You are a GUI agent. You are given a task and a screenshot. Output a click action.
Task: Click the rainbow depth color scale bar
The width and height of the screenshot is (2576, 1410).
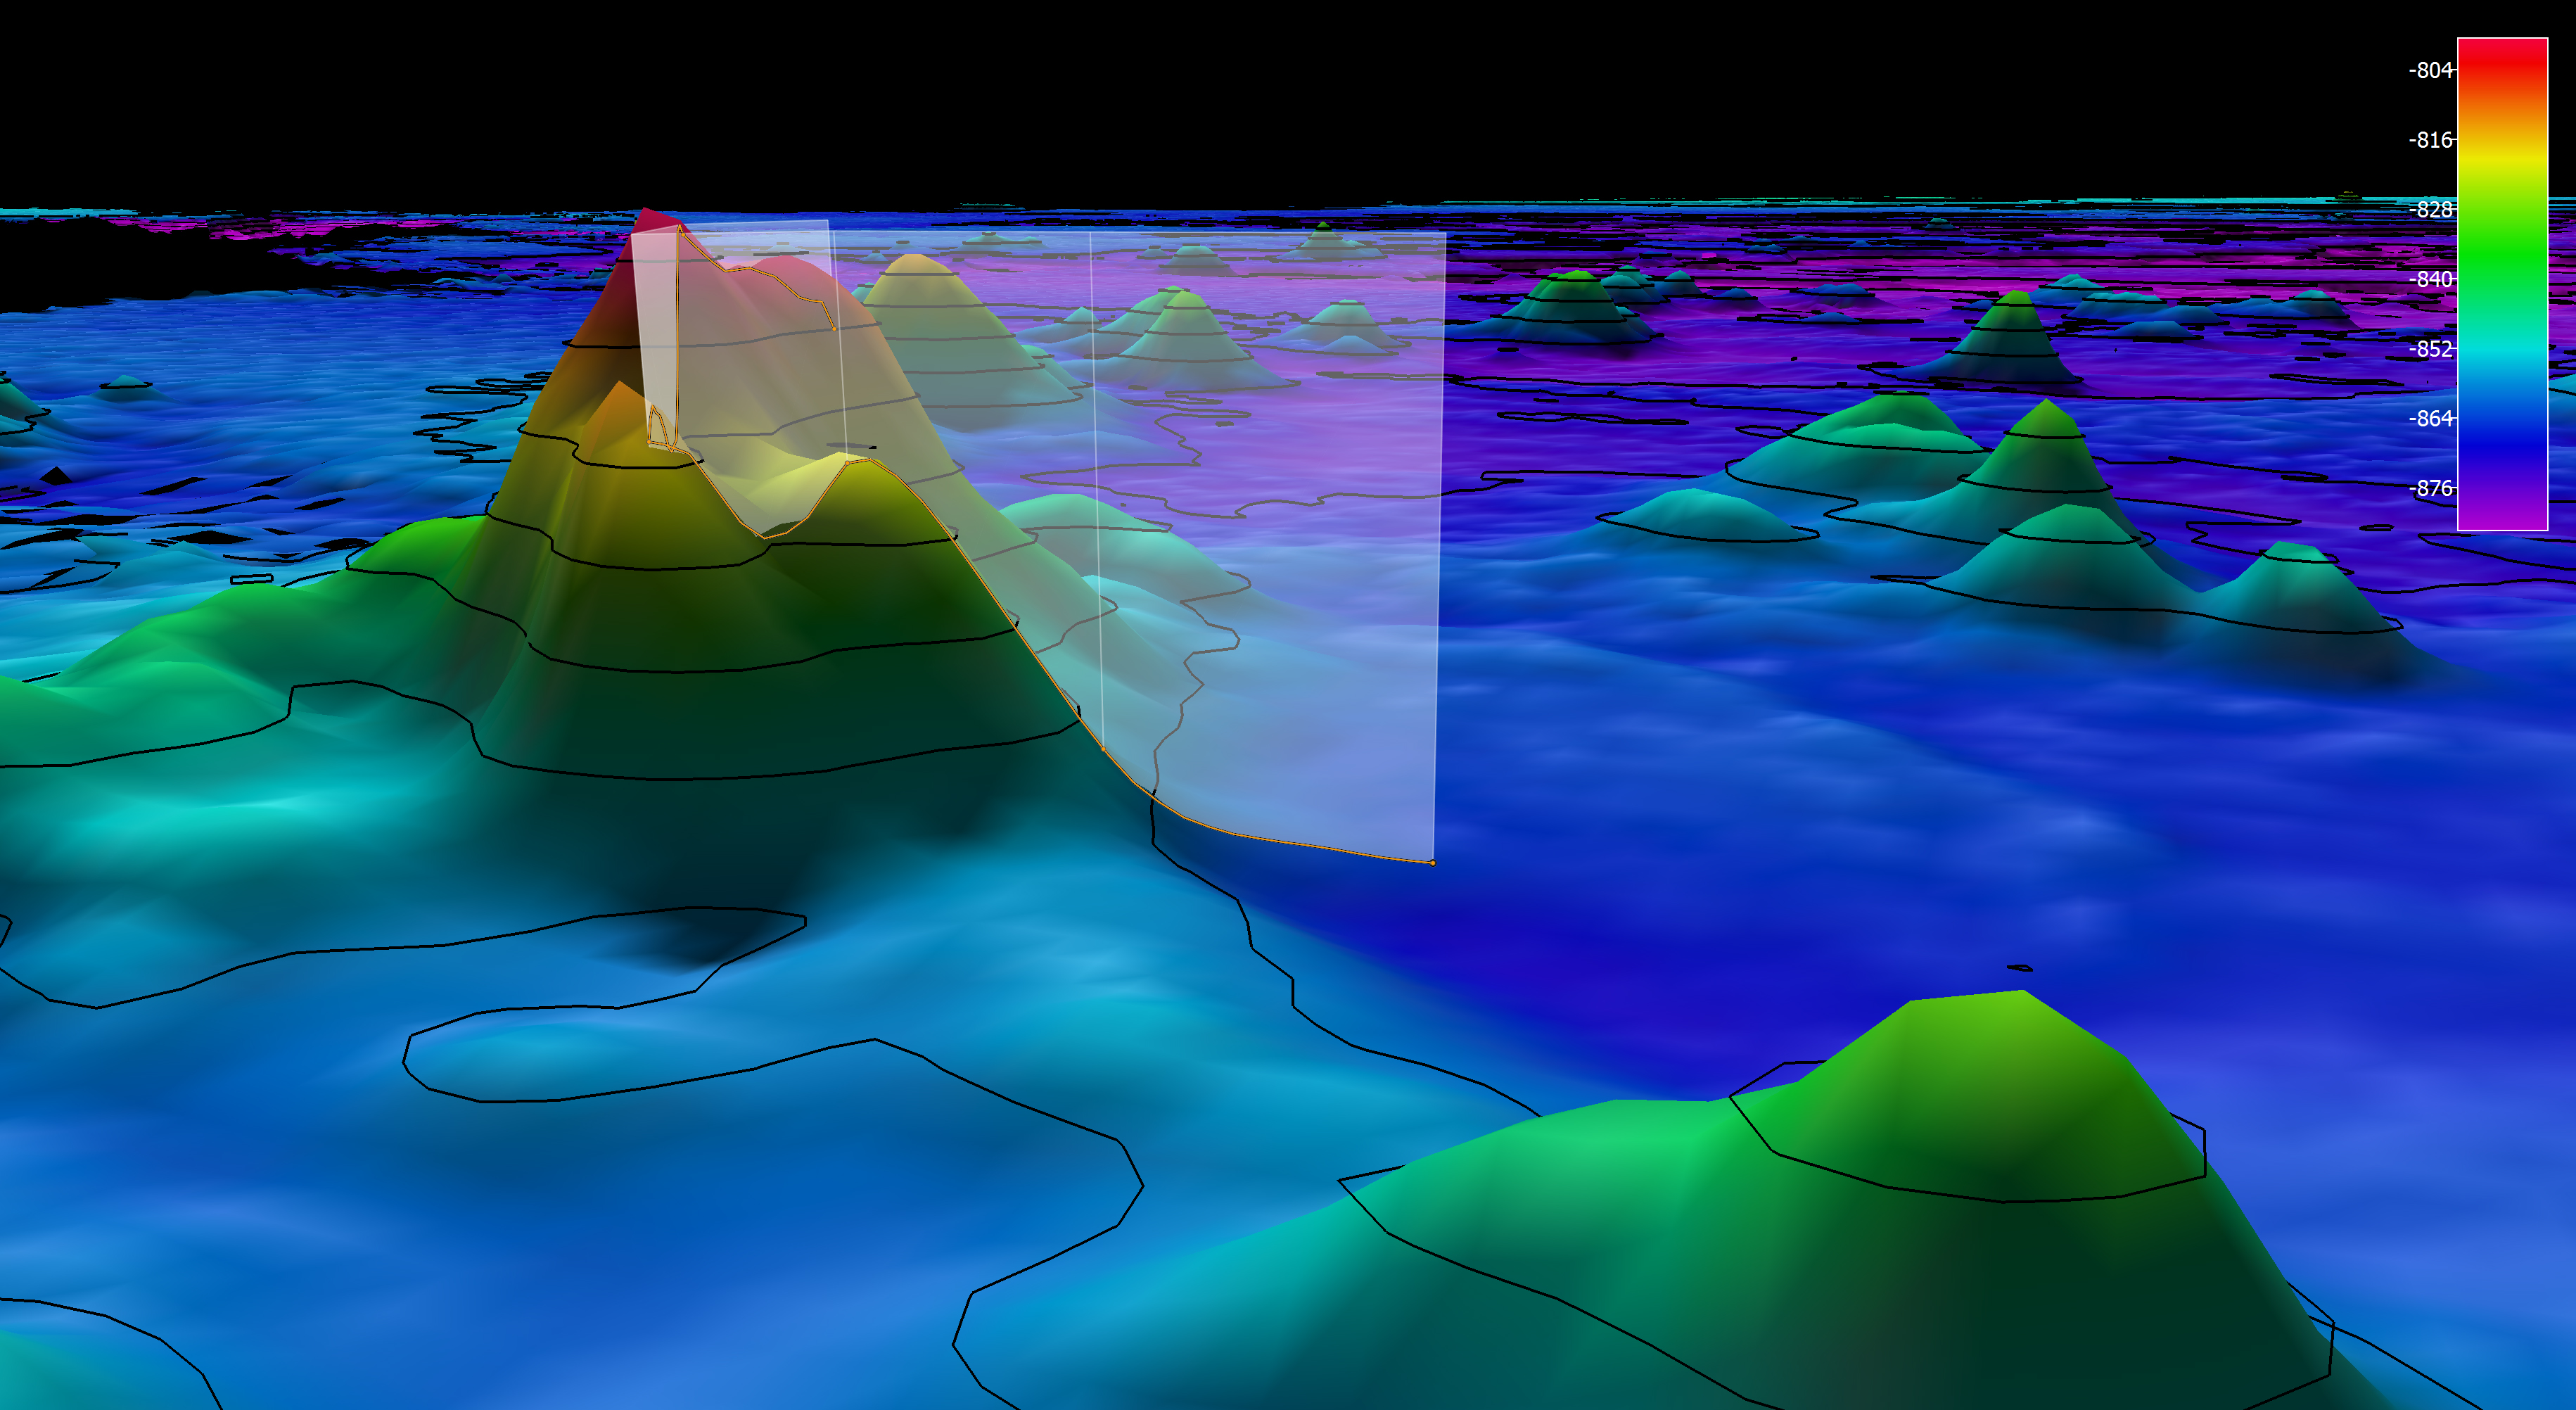click(x=2502, y=284)
